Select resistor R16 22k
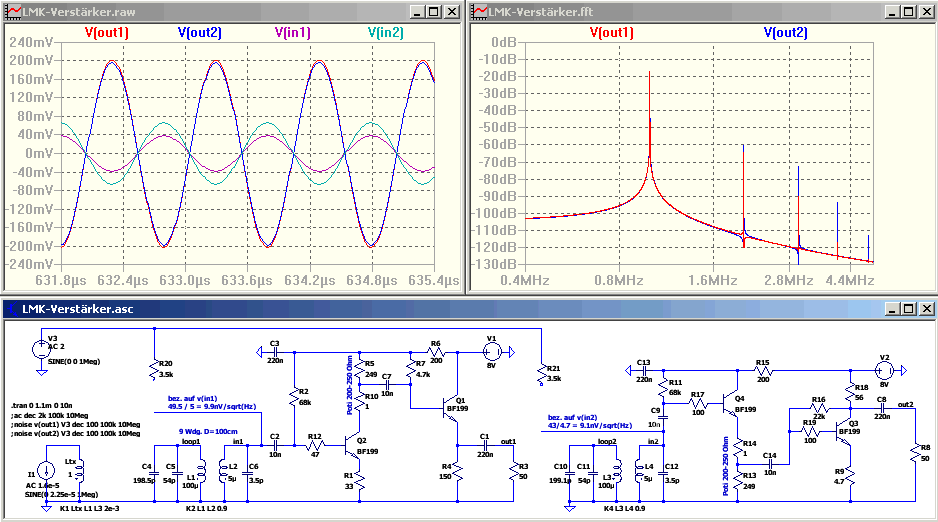The width and height of the screenshot is (938, 522). pos(818,409)
